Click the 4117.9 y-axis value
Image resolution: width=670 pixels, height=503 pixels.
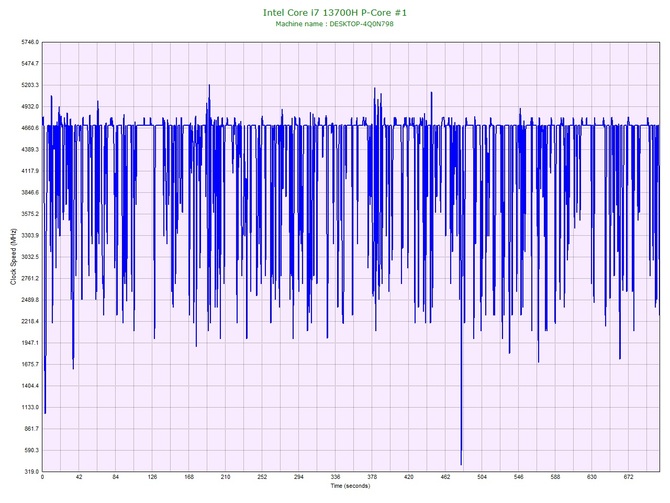pos(30,171)
